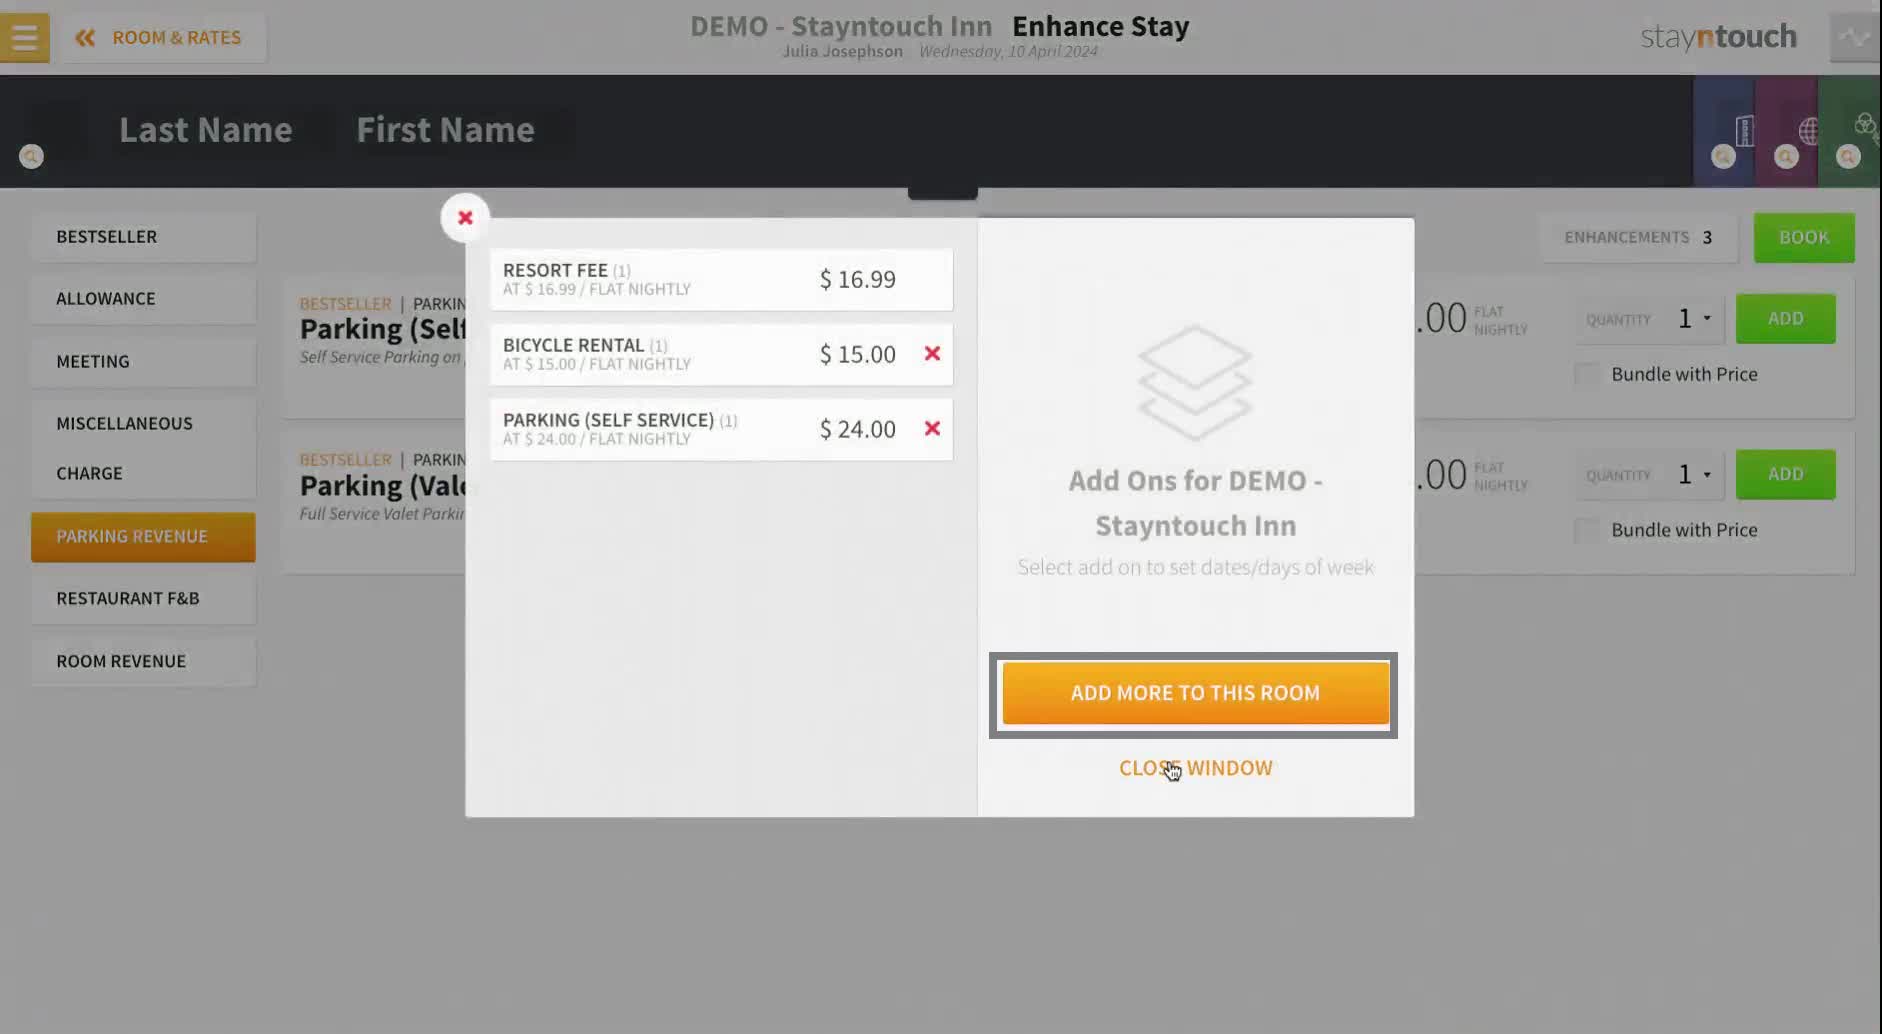The width and height of the screenshot is (1882, 1034).
Task: Select the Miscellaneous Charge category
Action: (x=143, y=448)
